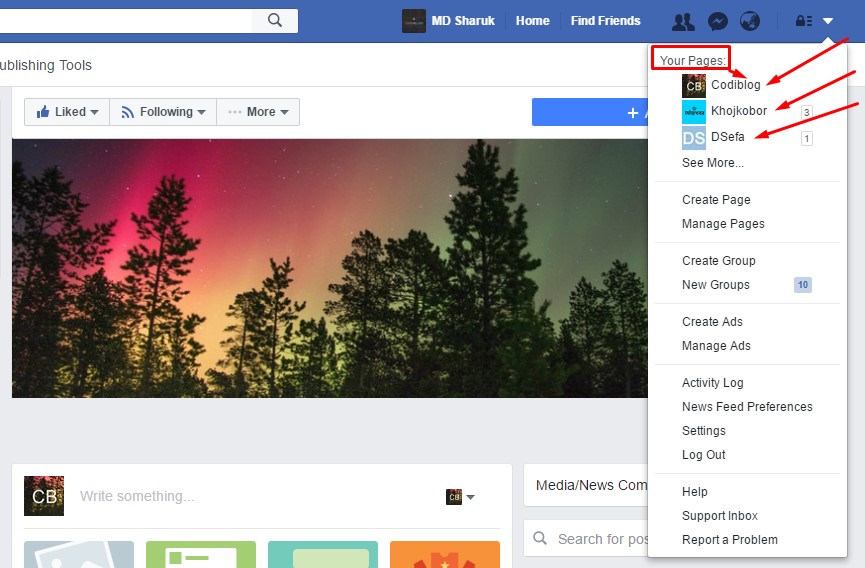Open friend requests icon
Screen dimensions: 865x568
[x=683, y=22]
